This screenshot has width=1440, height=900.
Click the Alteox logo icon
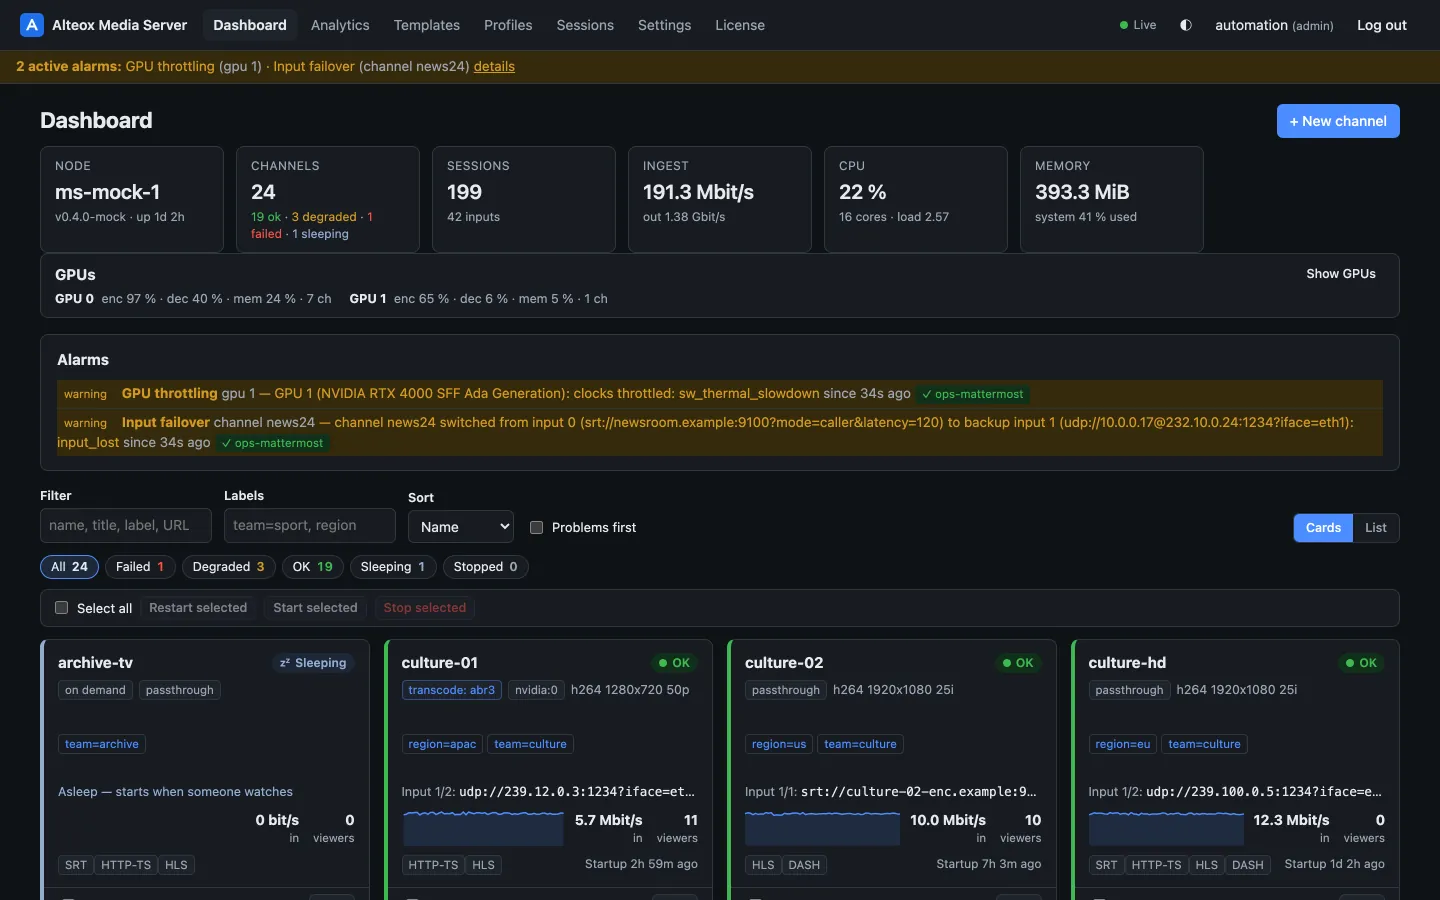pyautogui.click(x=32, y=25)
